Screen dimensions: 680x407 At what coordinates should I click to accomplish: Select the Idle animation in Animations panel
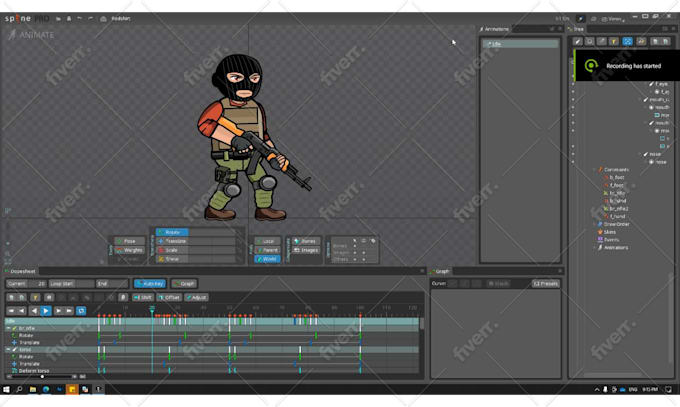point(520,44)
